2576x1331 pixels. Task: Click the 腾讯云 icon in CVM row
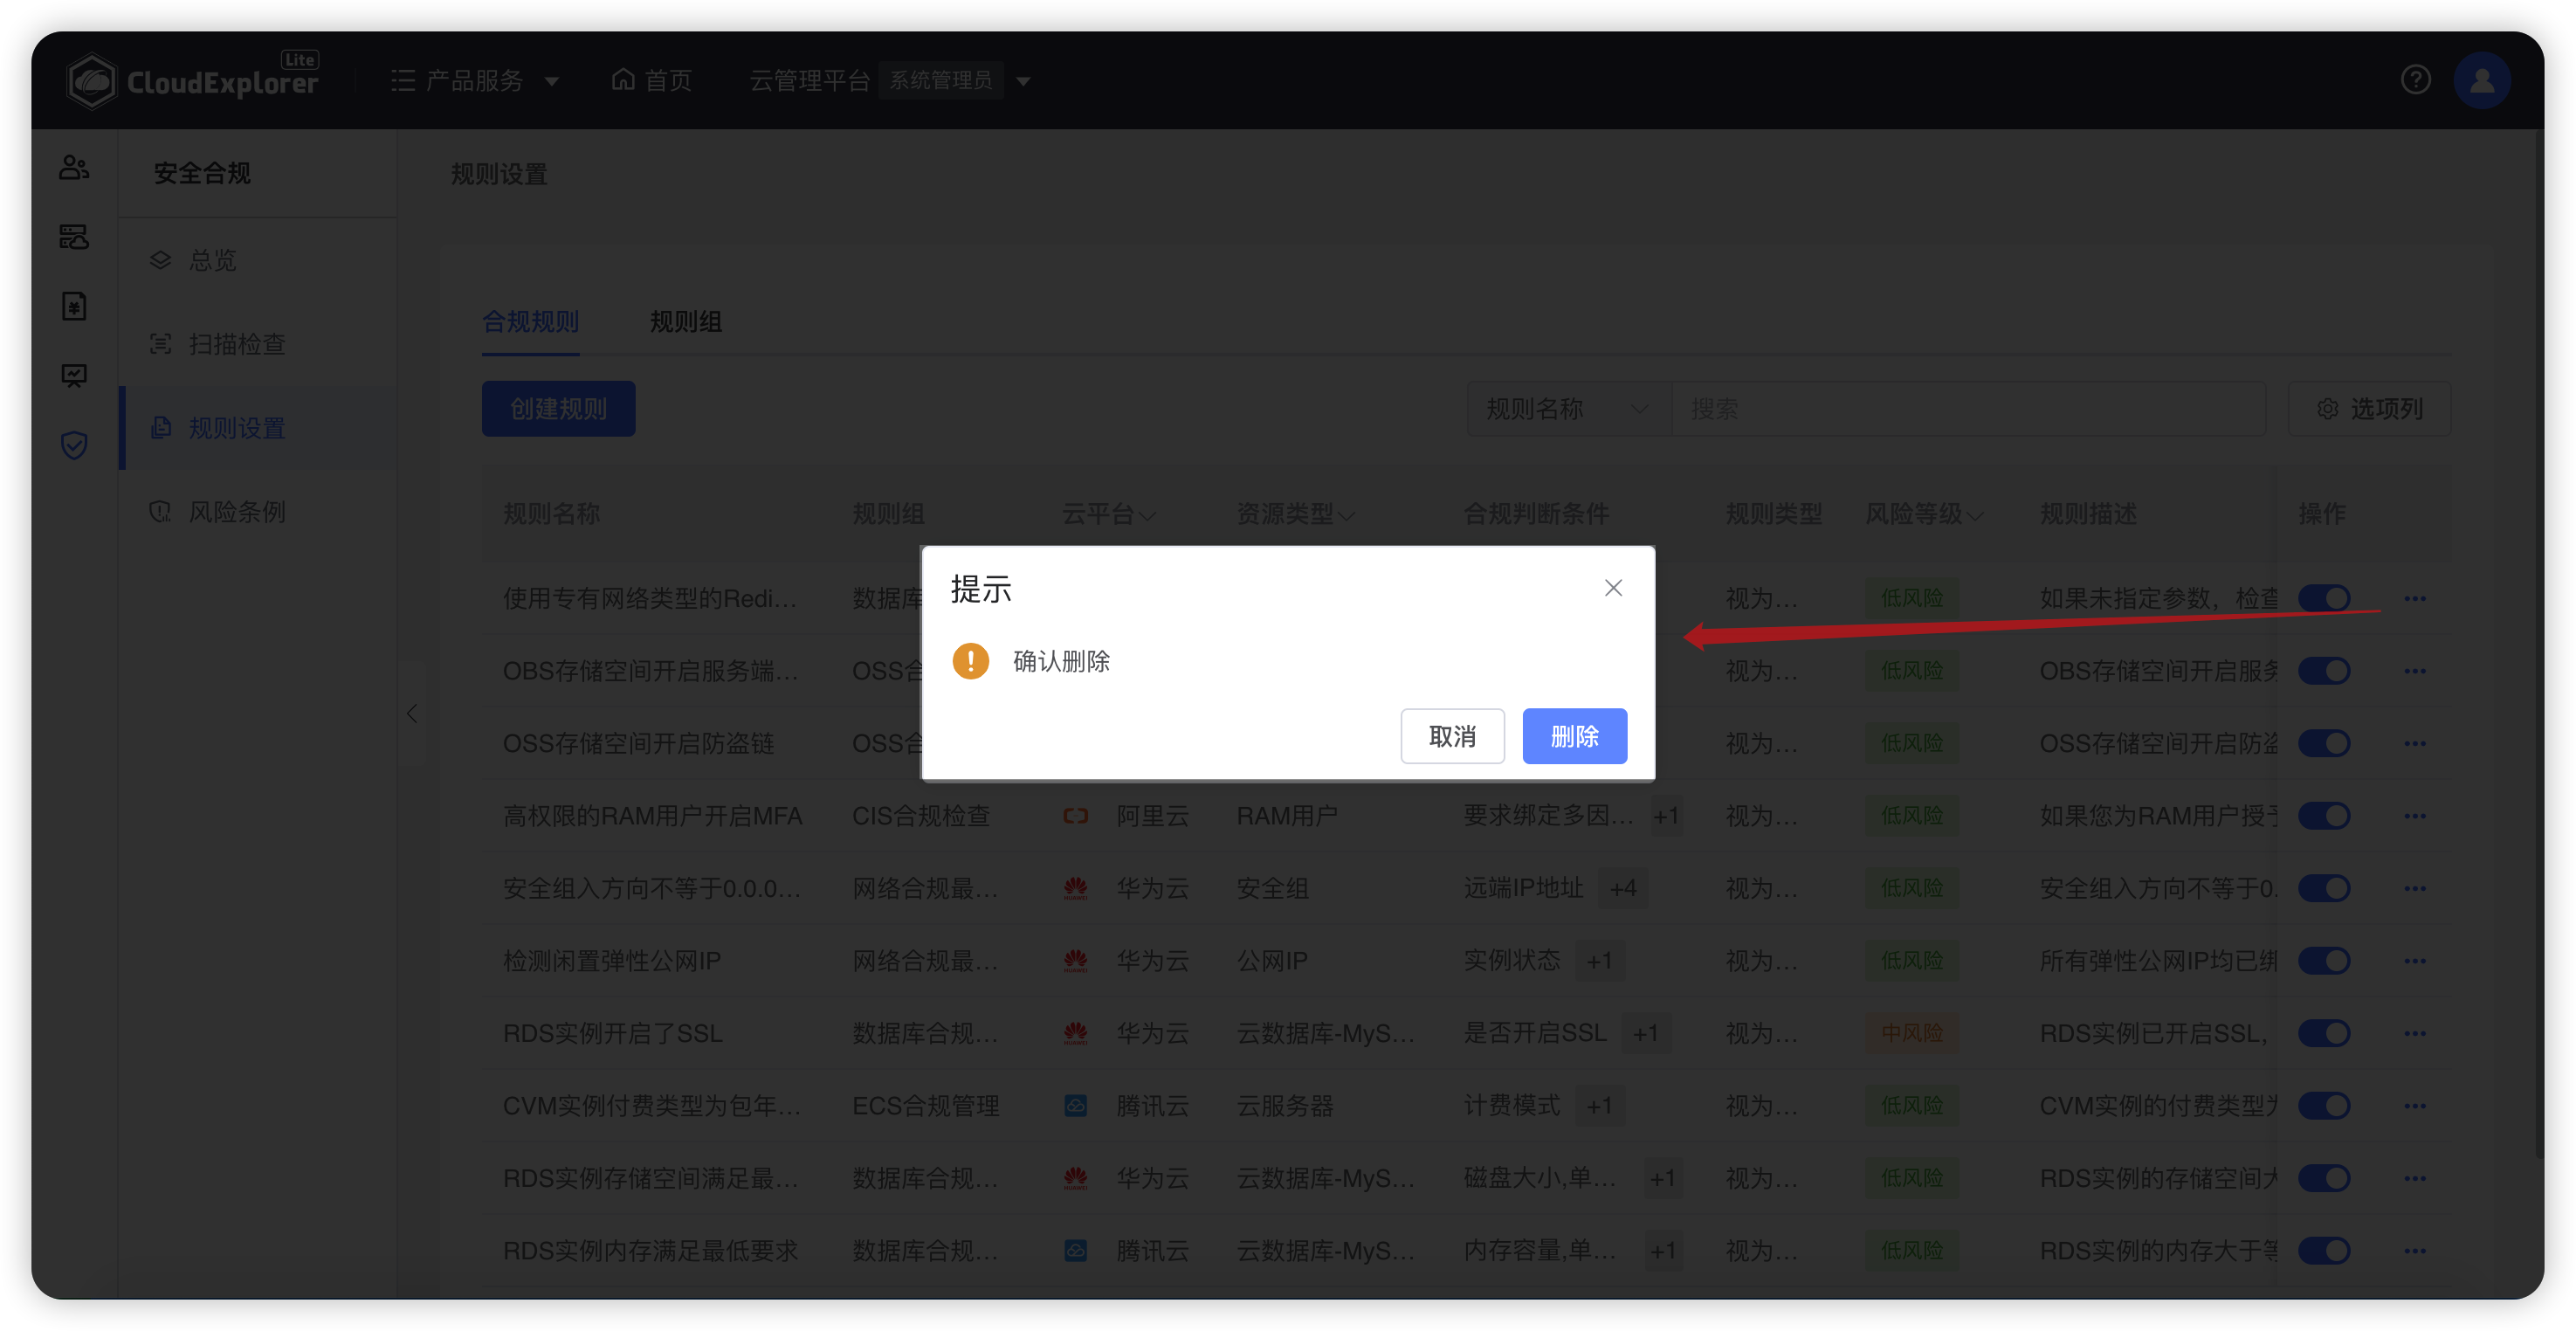(x=1075, y=1106)
